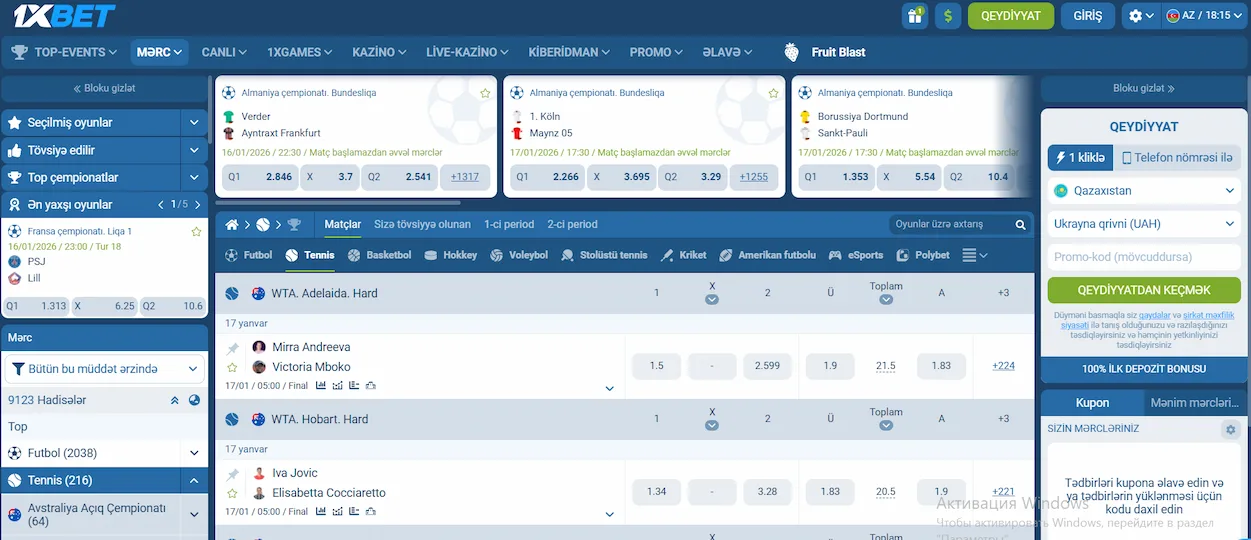Open the settings gear in header
This screenshot has width=1251, height=540.
1139,16
